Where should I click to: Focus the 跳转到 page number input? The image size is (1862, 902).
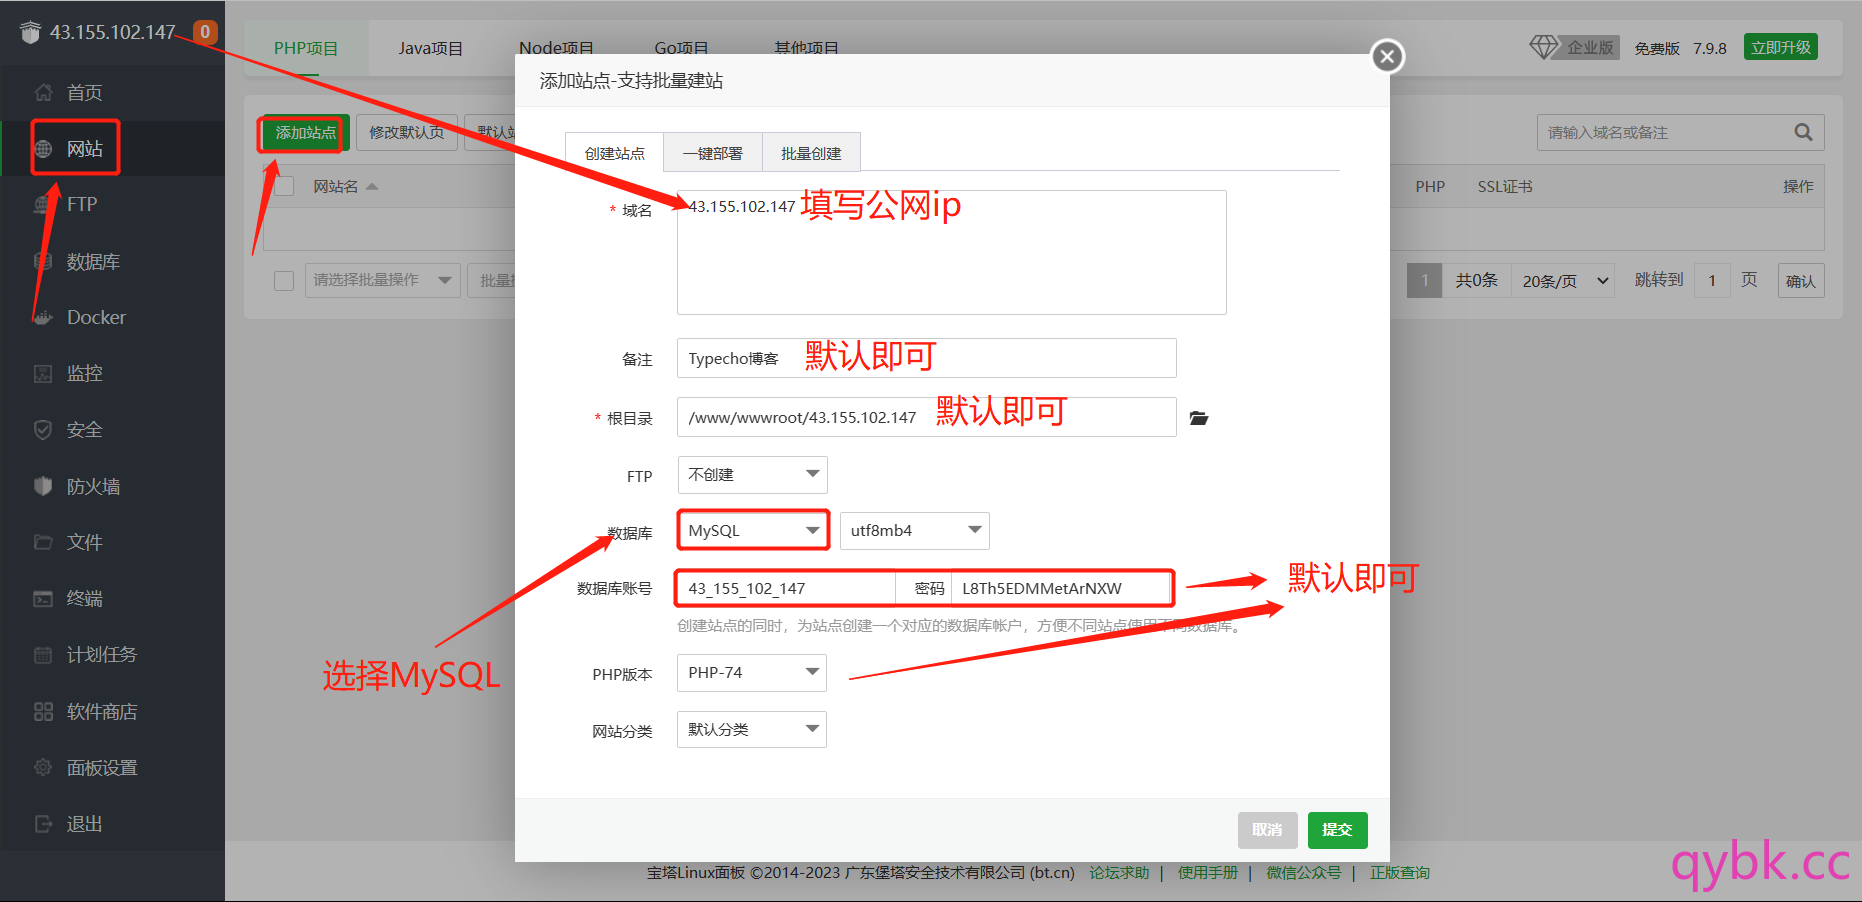[x=1712, y=281]
